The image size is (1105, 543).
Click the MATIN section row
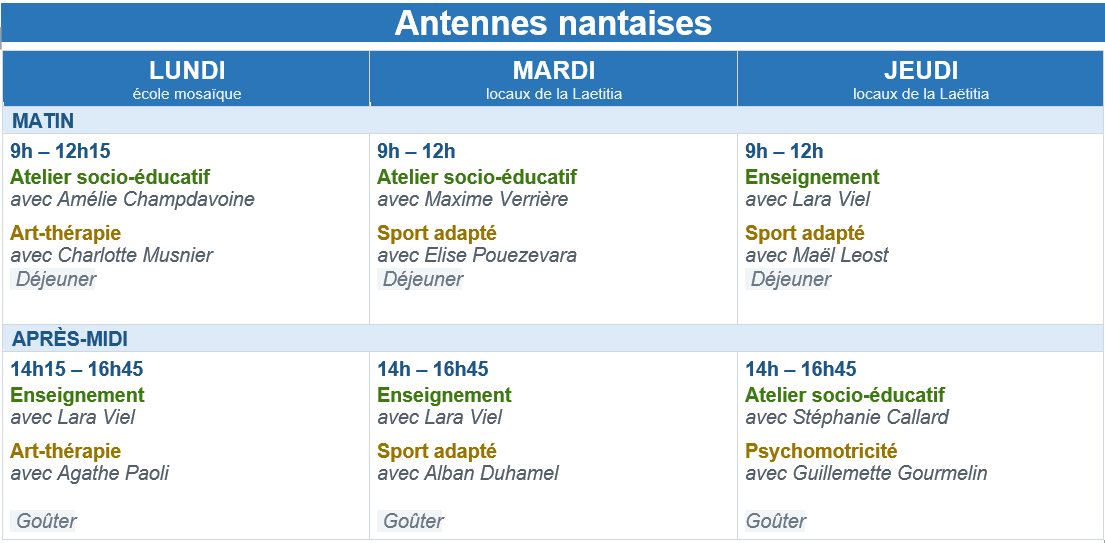click(x=552, y=120)
